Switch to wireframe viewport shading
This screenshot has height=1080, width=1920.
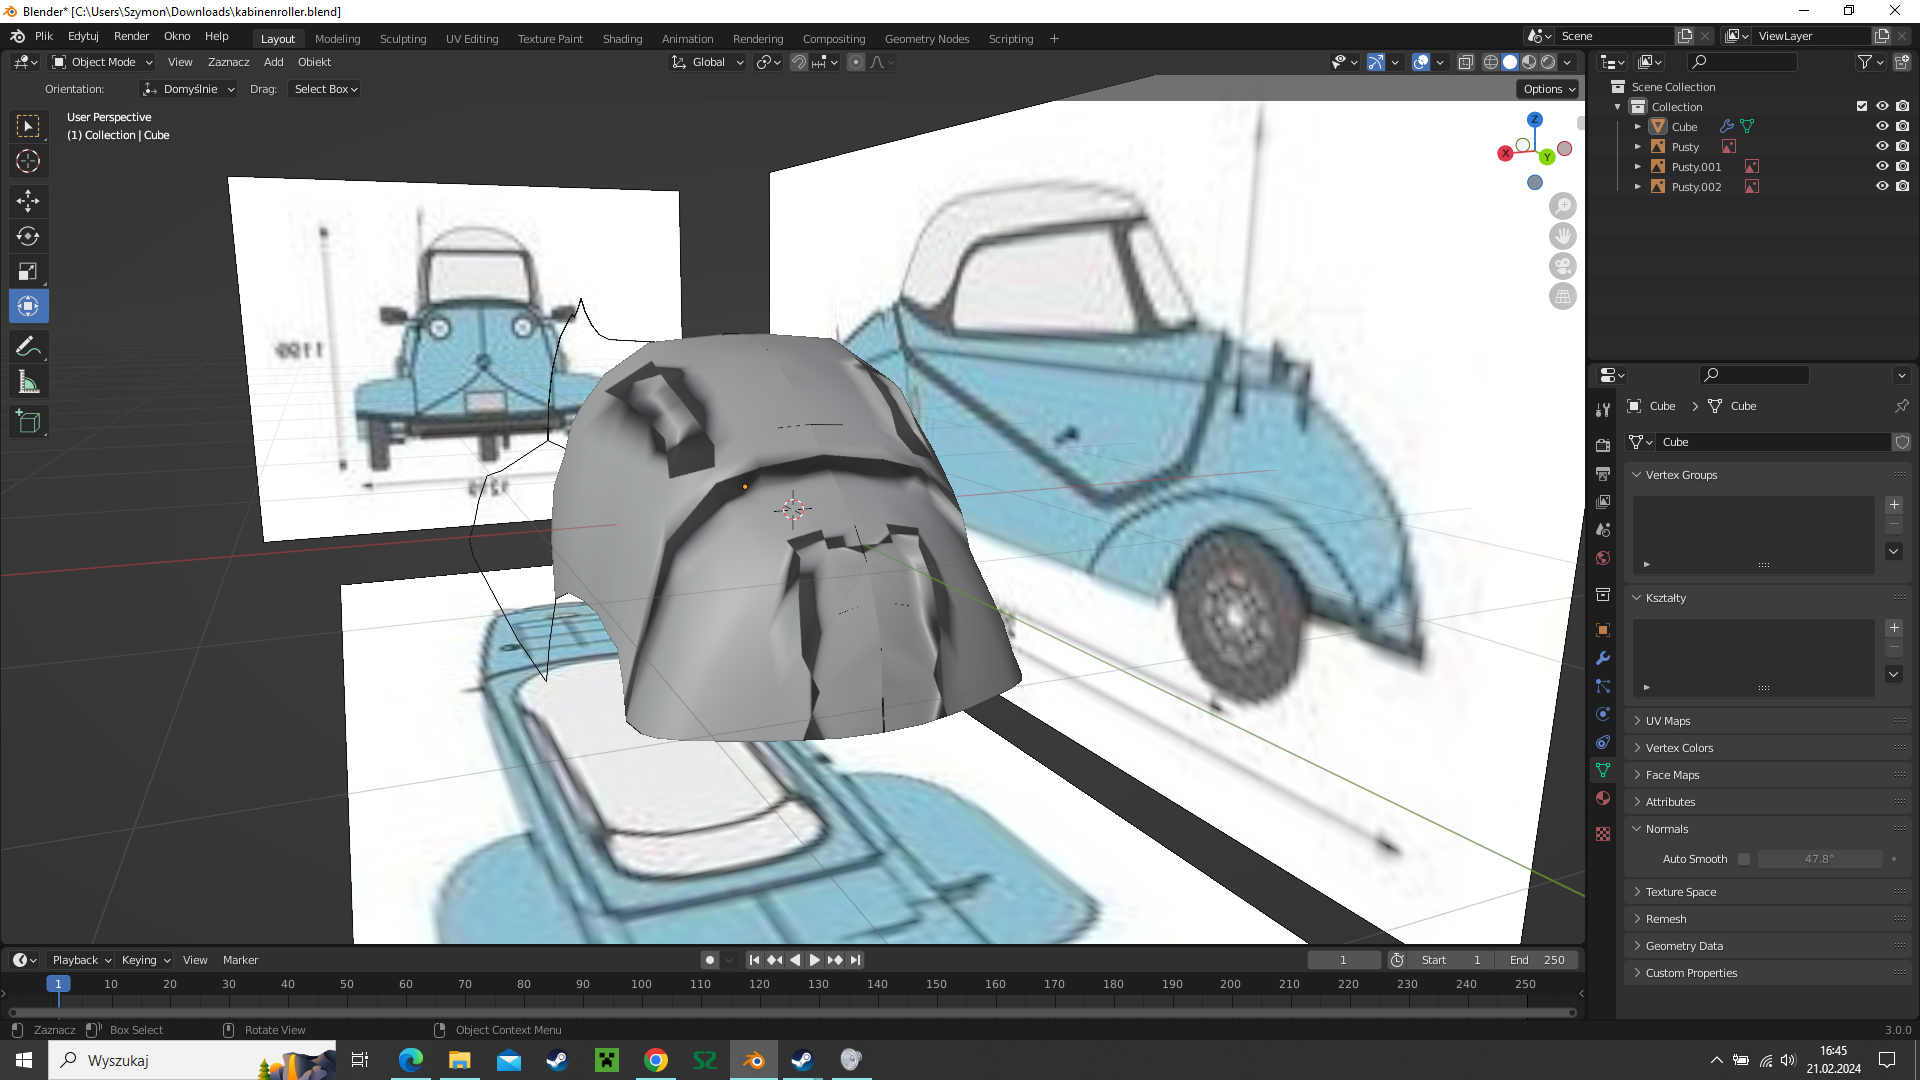[x=1491, y=62]
